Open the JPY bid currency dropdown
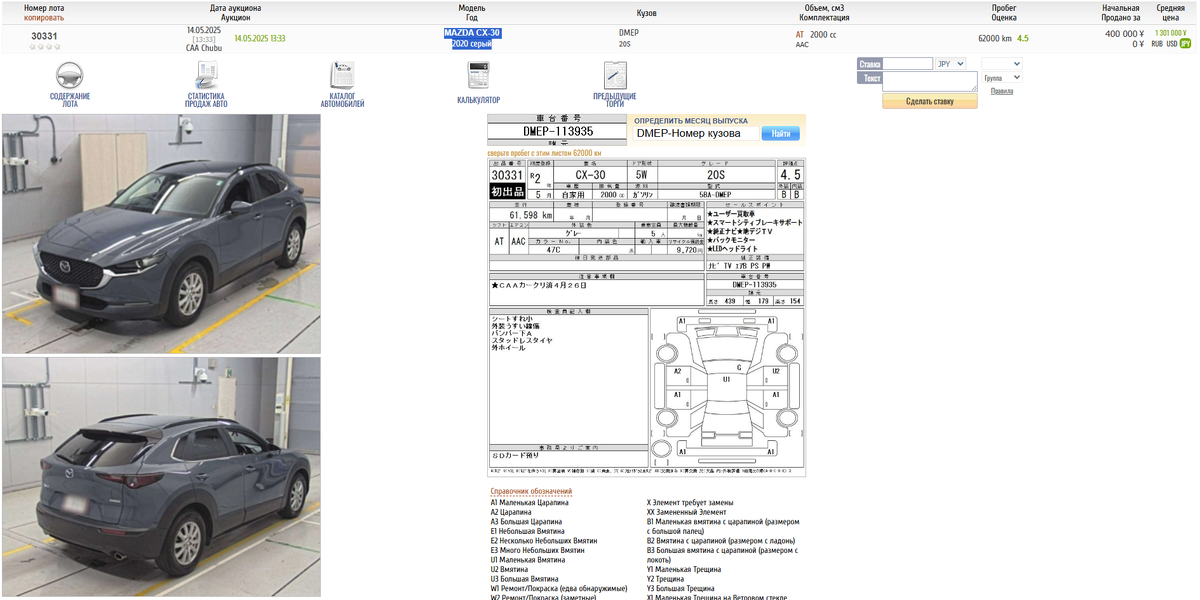This screenshot has width=1200, height=600. click(950, 64)
